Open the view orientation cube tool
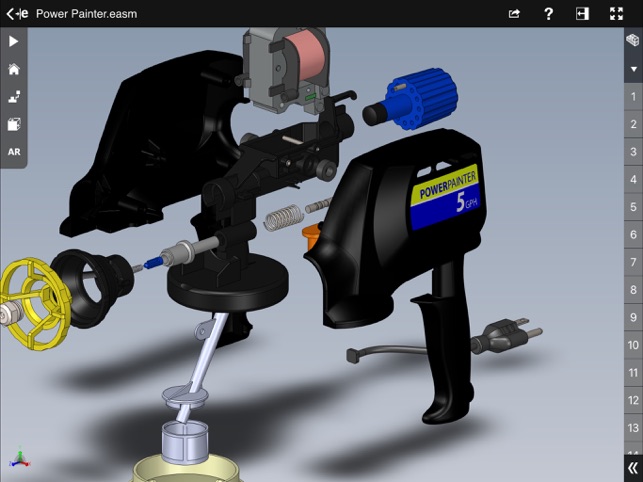643x482 pixels. coord(13,125)
